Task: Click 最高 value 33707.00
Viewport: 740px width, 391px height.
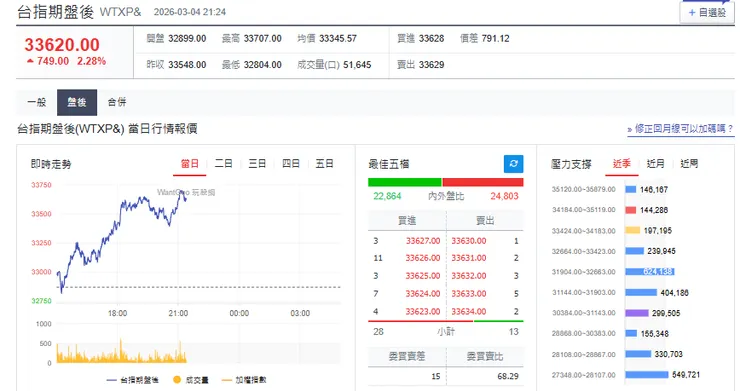Action: point(262,39)
